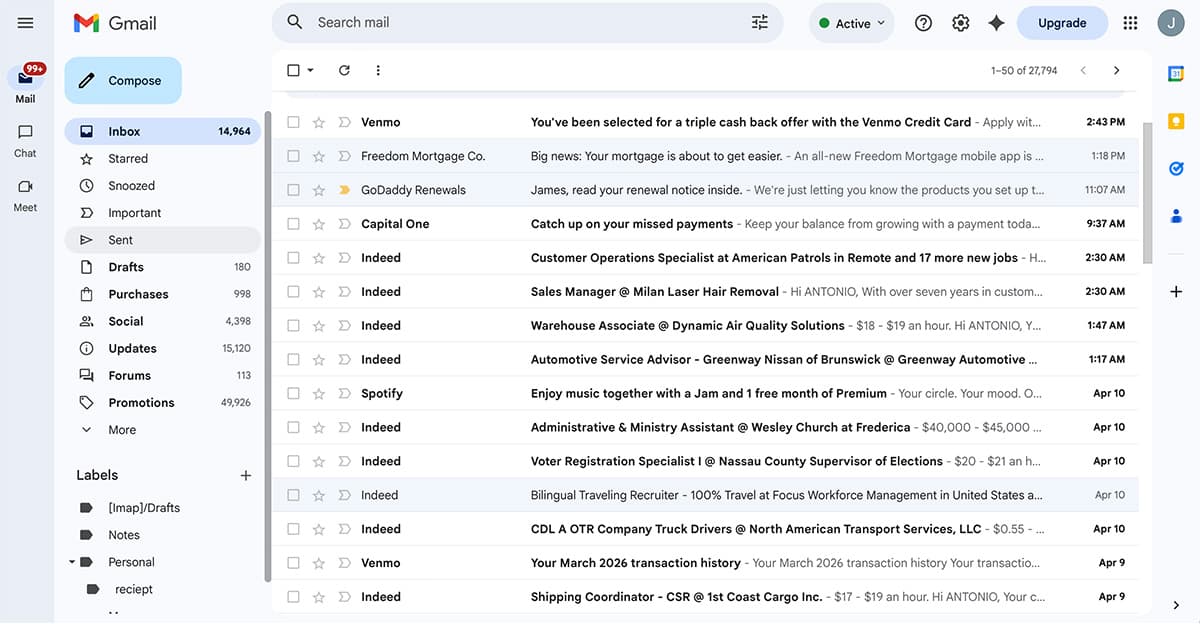1200x624 pixels.
Task: Check the Freedom Mortgage Co. email
Action: click(293, 156)
